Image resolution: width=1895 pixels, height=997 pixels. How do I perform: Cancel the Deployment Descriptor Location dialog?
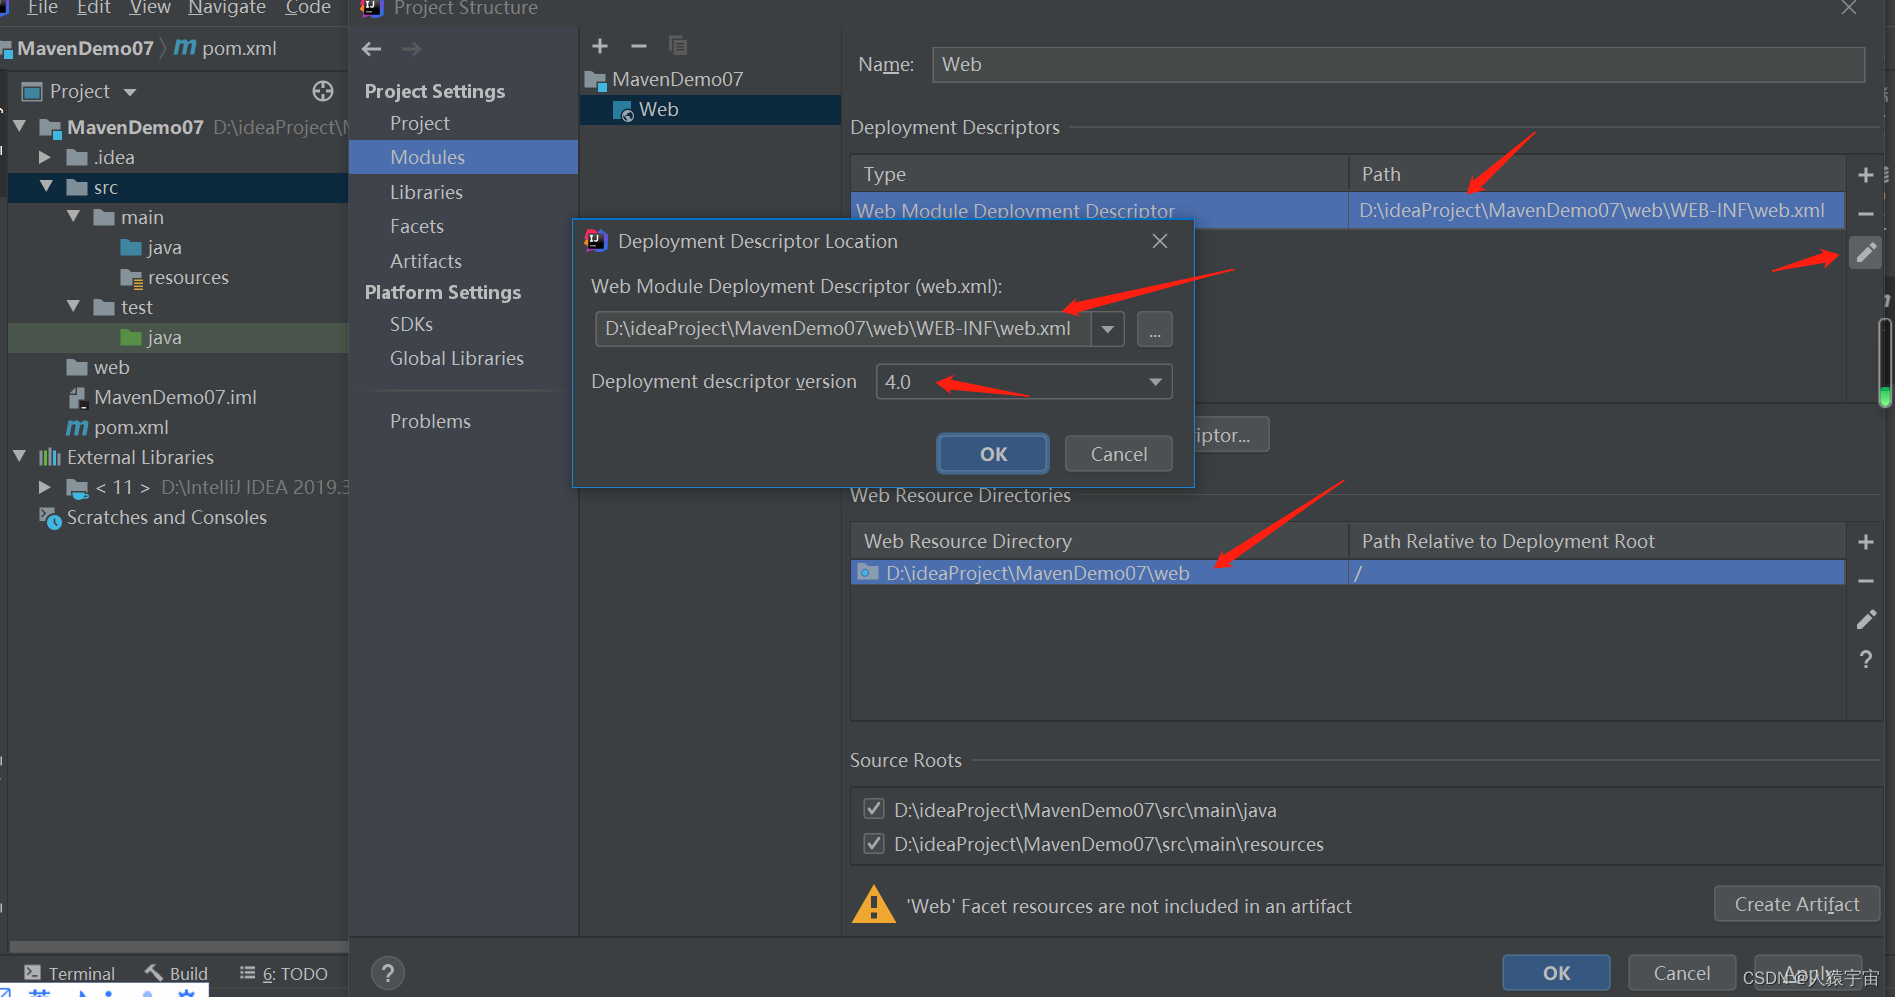tap(1119, 454)
